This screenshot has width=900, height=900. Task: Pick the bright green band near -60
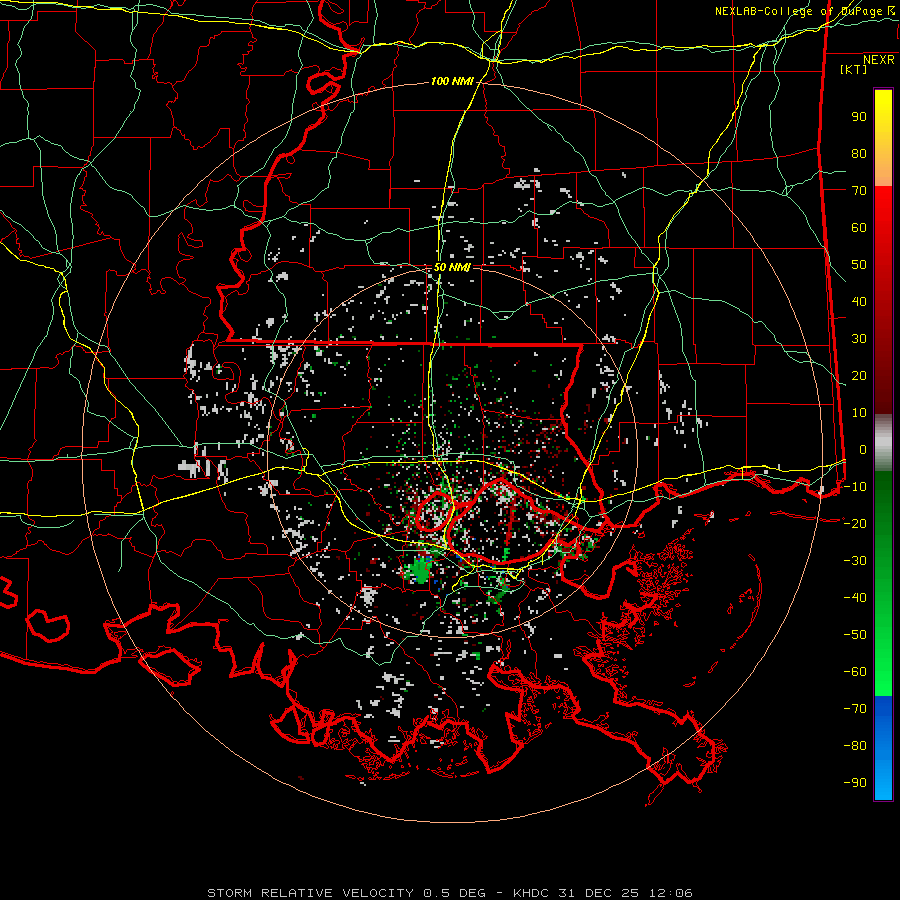883,672
